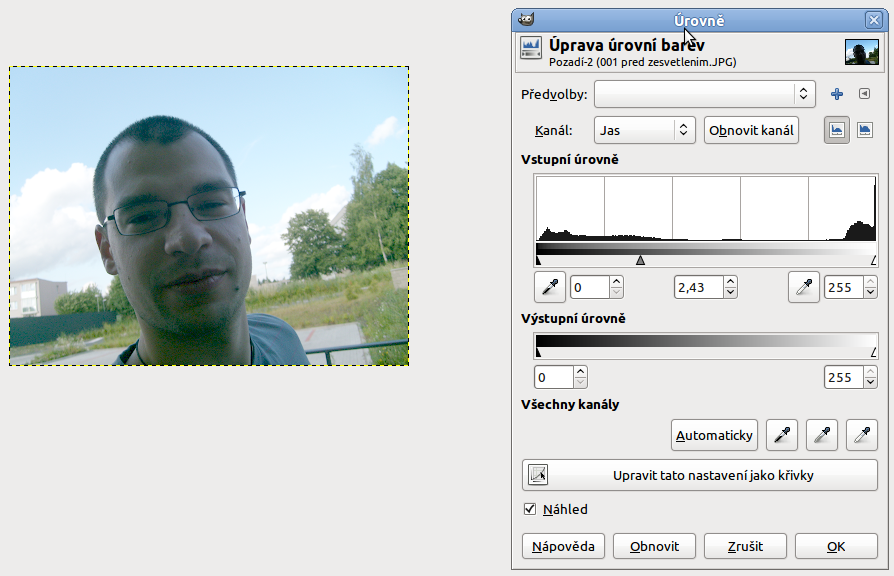894x576 pixels.
Task: Pick black point with input eyedropper
Action: [x=550, y=287]
